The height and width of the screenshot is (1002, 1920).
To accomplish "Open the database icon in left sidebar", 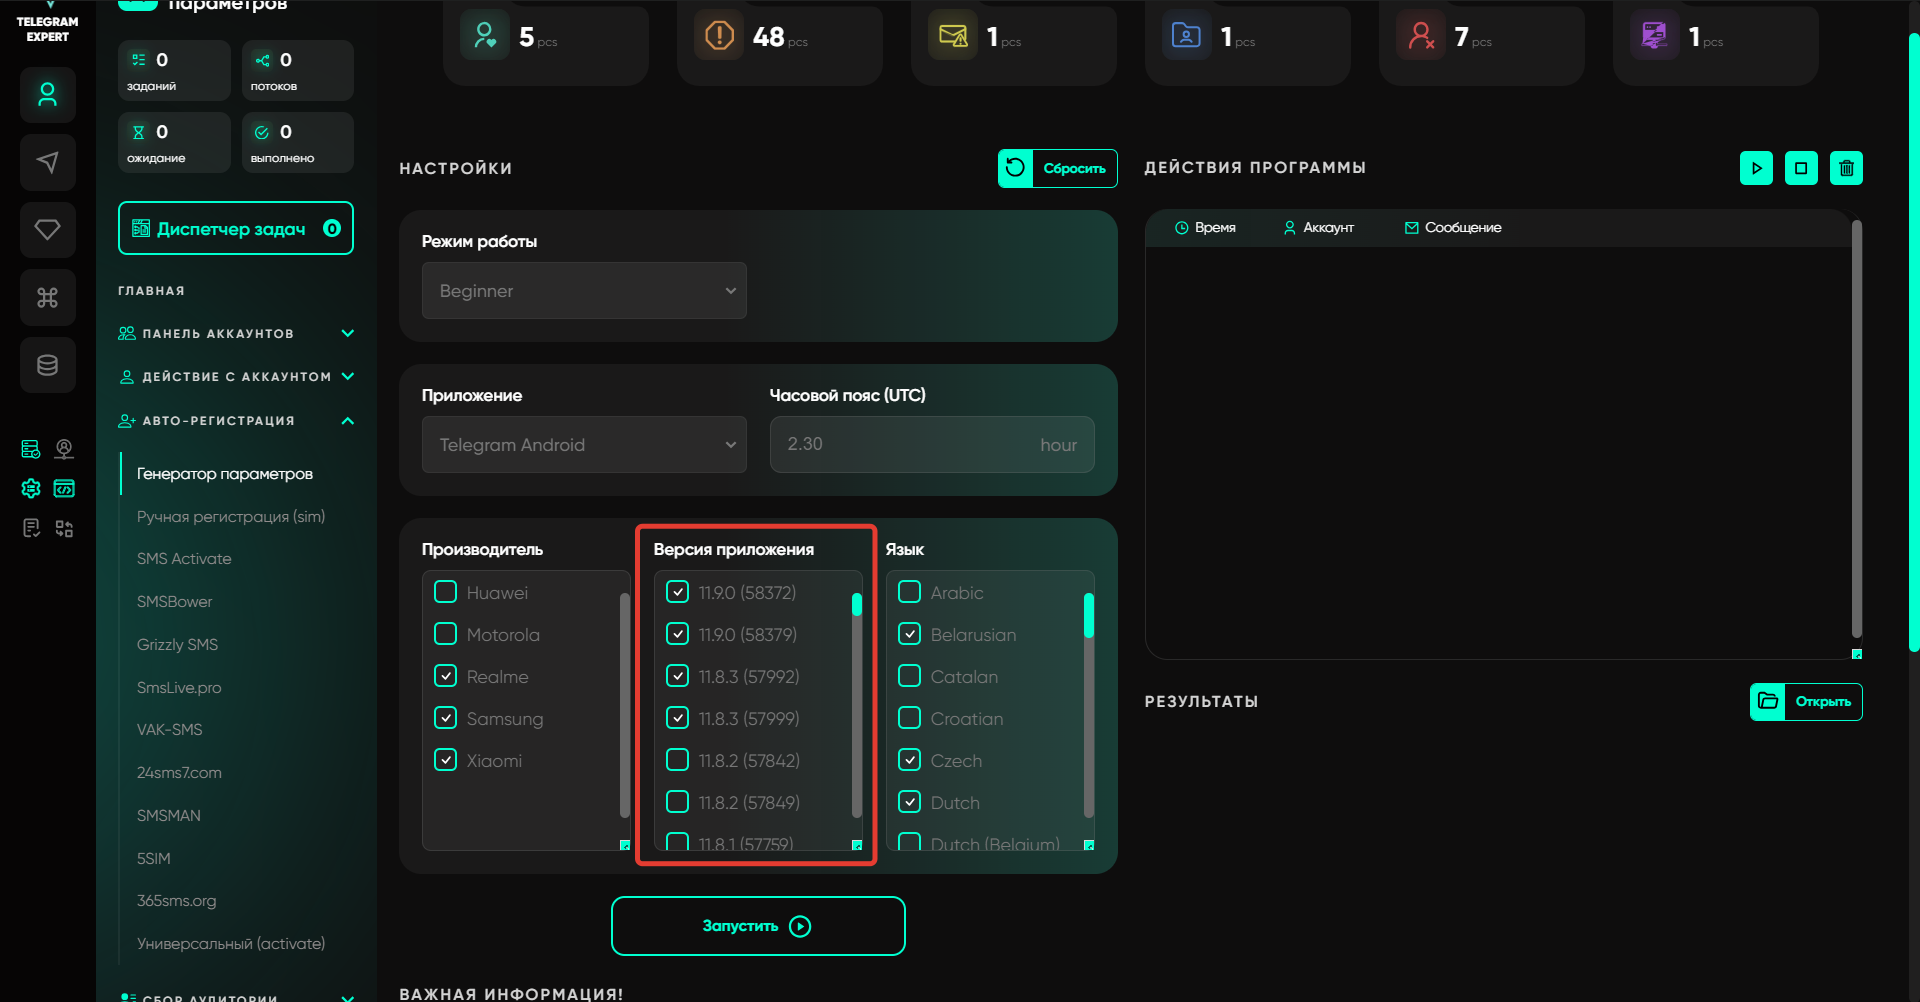I will click(x=47, y=365).
